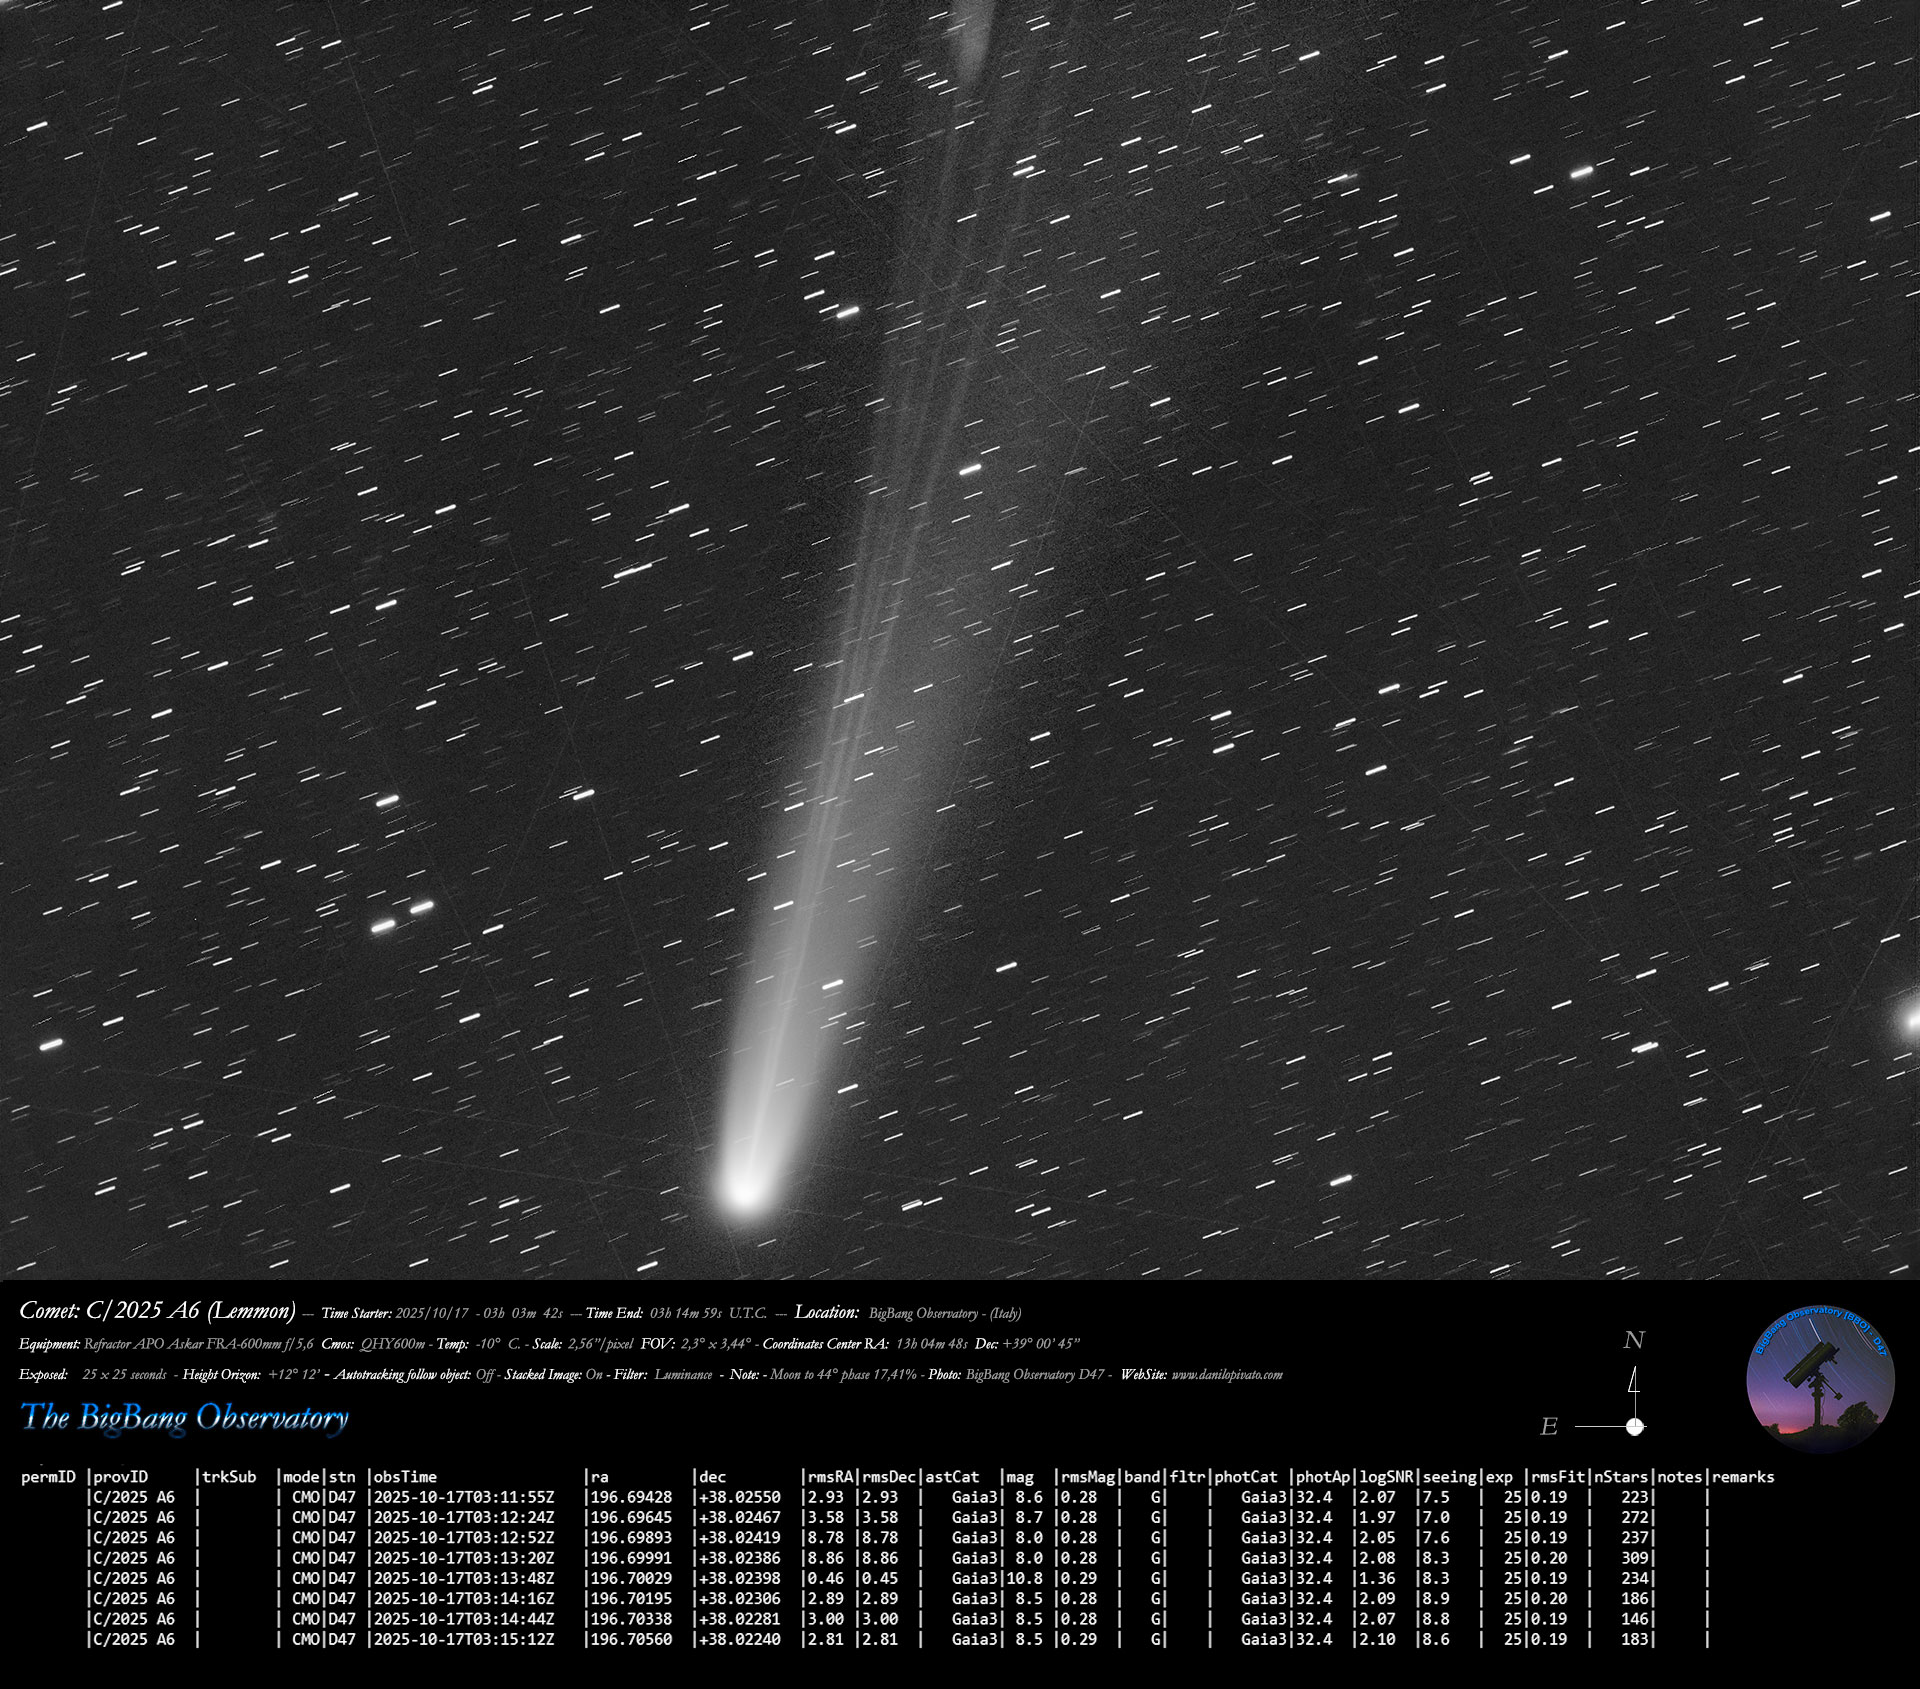Click the Filter: Luminance text
Image resolution: width=1920 pixels, height=1689 pixels.
(662, 1375)
